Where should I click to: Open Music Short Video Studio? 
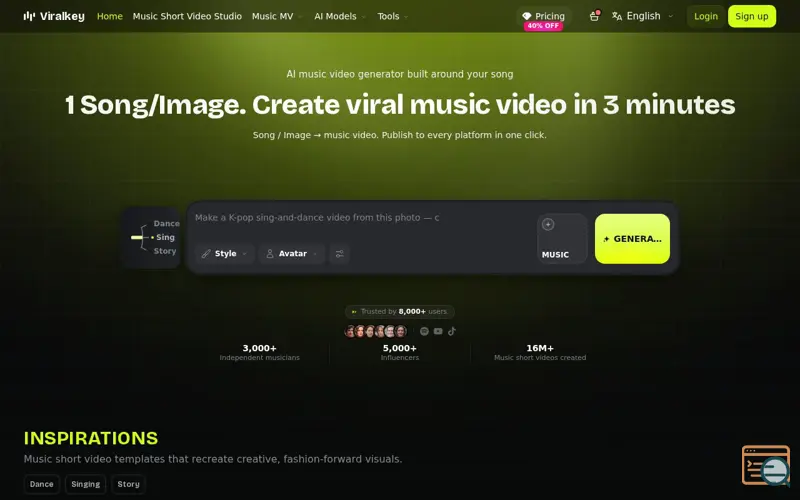pos(187,16)
